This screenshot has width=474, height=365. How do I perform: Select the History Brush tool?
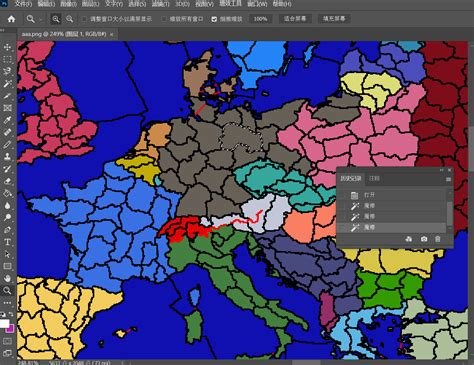[x=7, y=169]
